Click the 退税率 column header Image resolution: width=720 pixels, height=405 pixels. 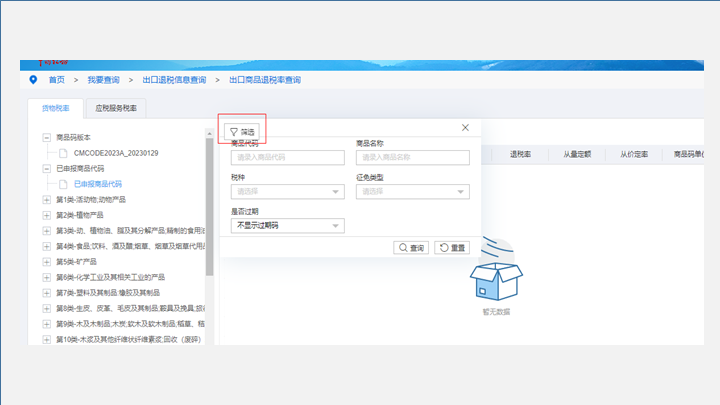click(520, 154)
